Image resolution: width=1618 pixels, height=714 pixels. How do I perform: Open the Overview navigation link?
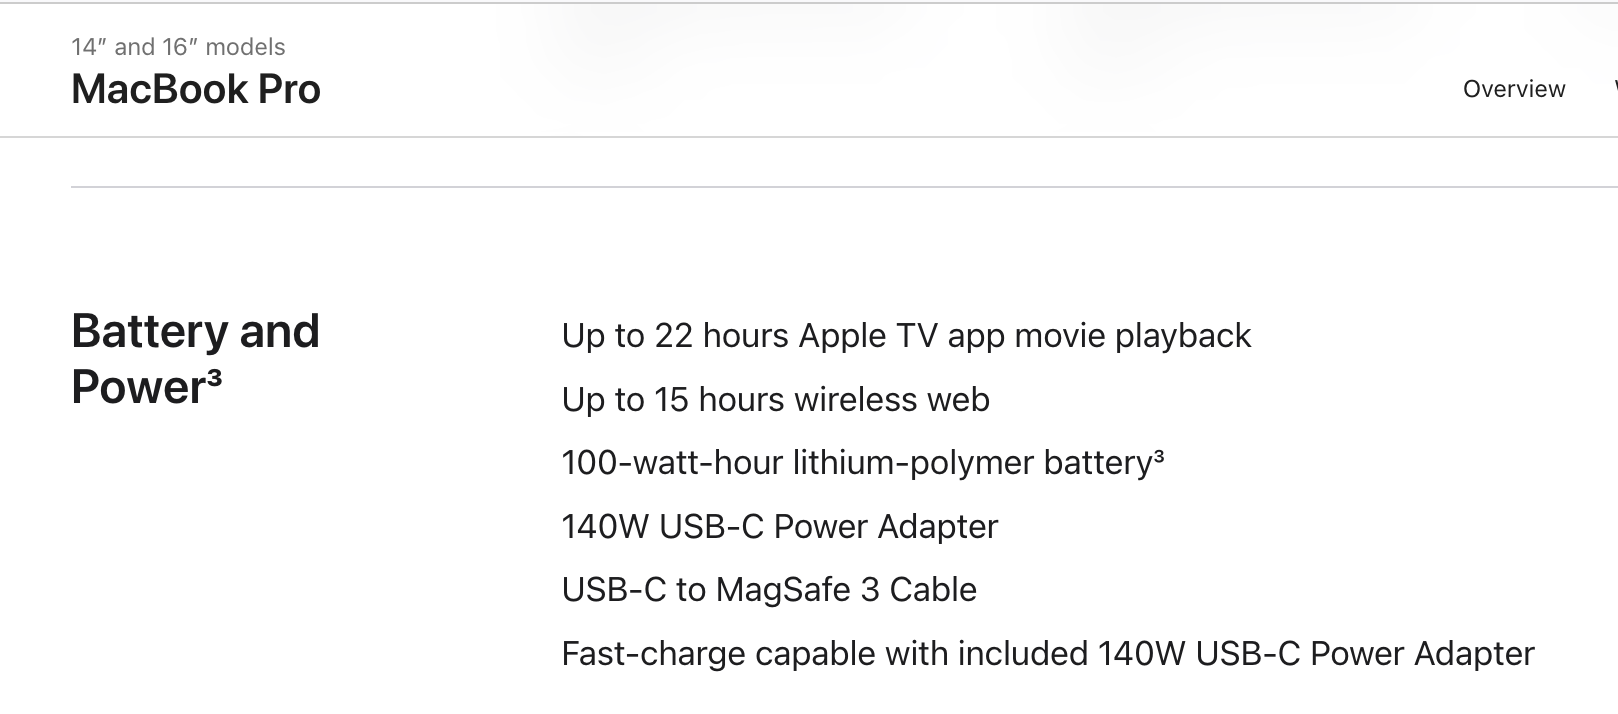pos(1513,89)
